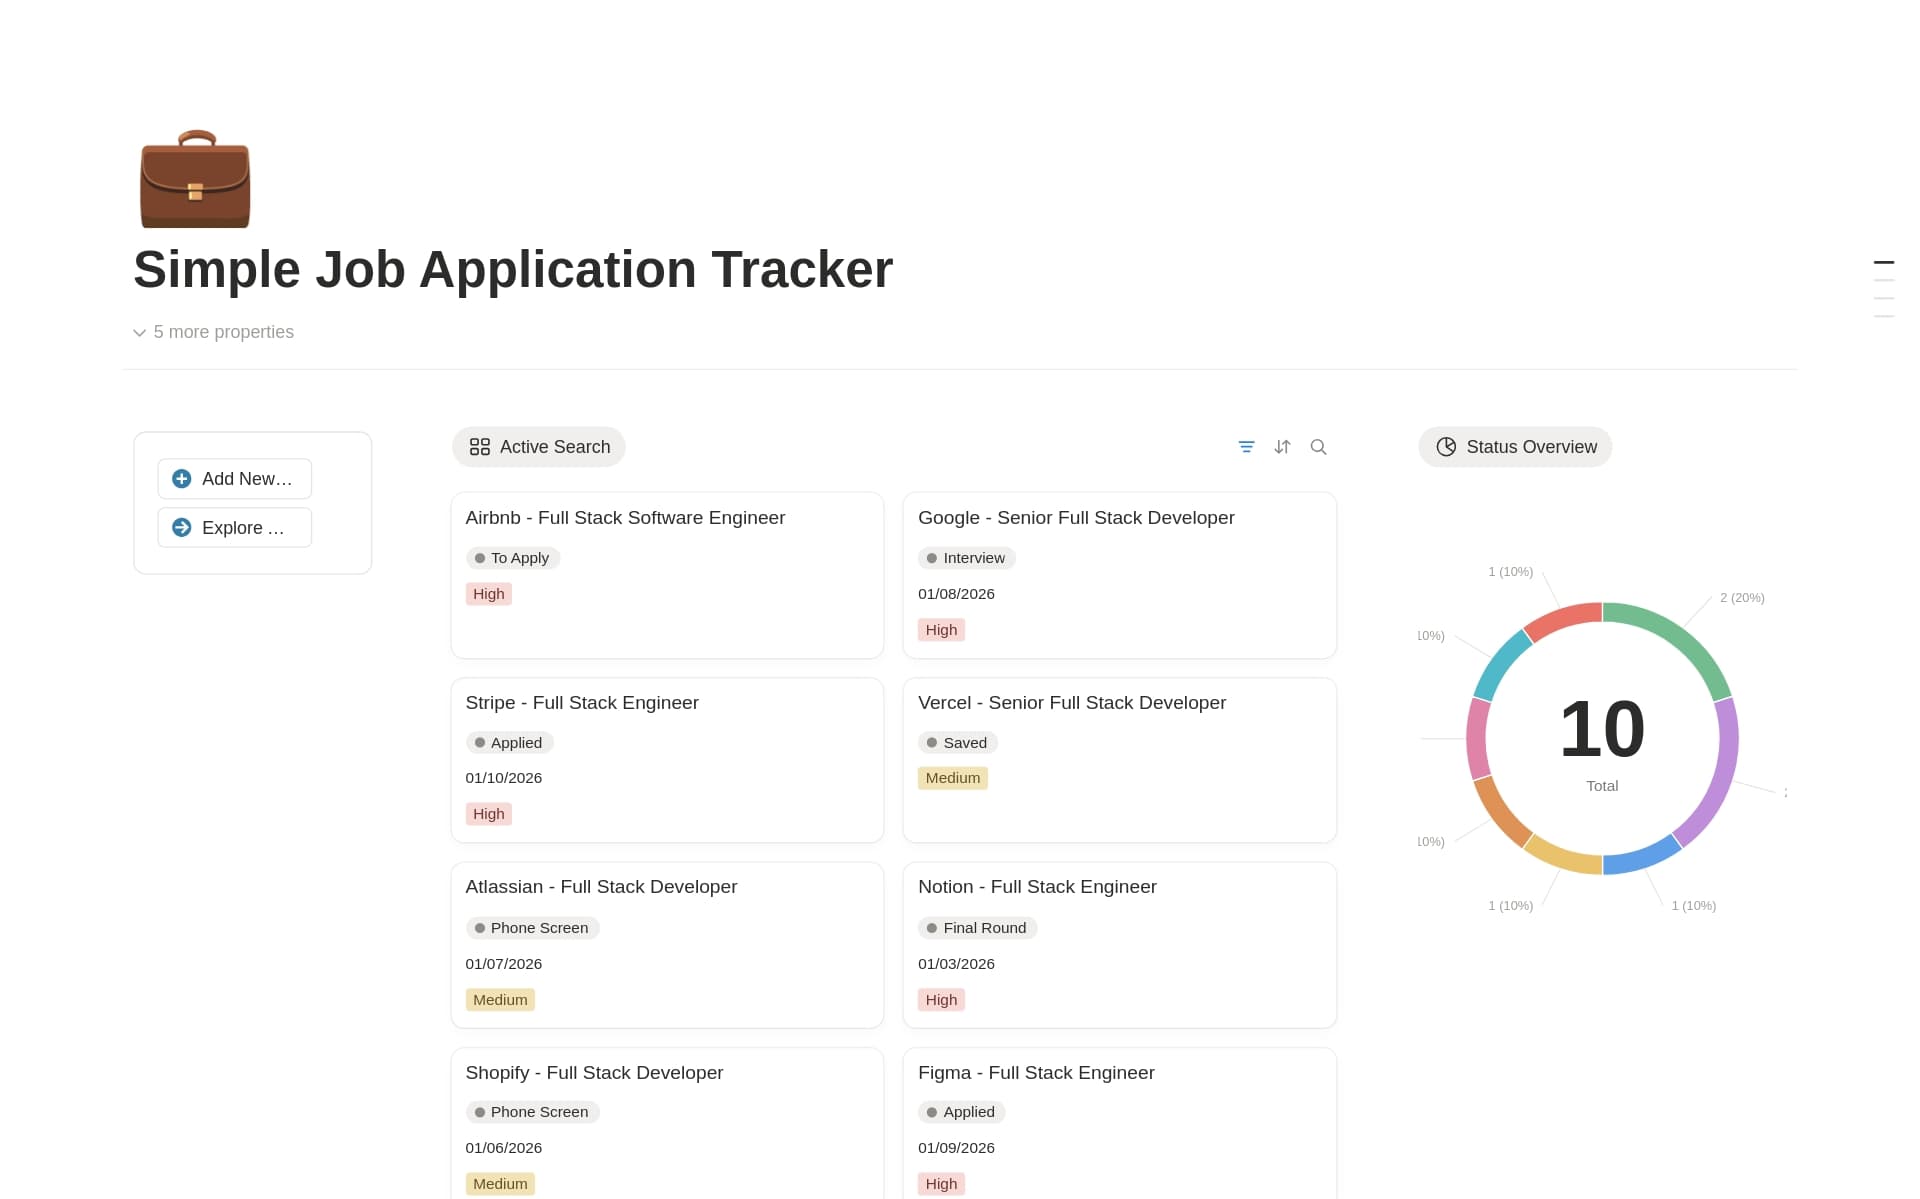Open Stripe - Full Stack Engineer card
This screenshot has height=1199, width=1920.
pos(667,760)
